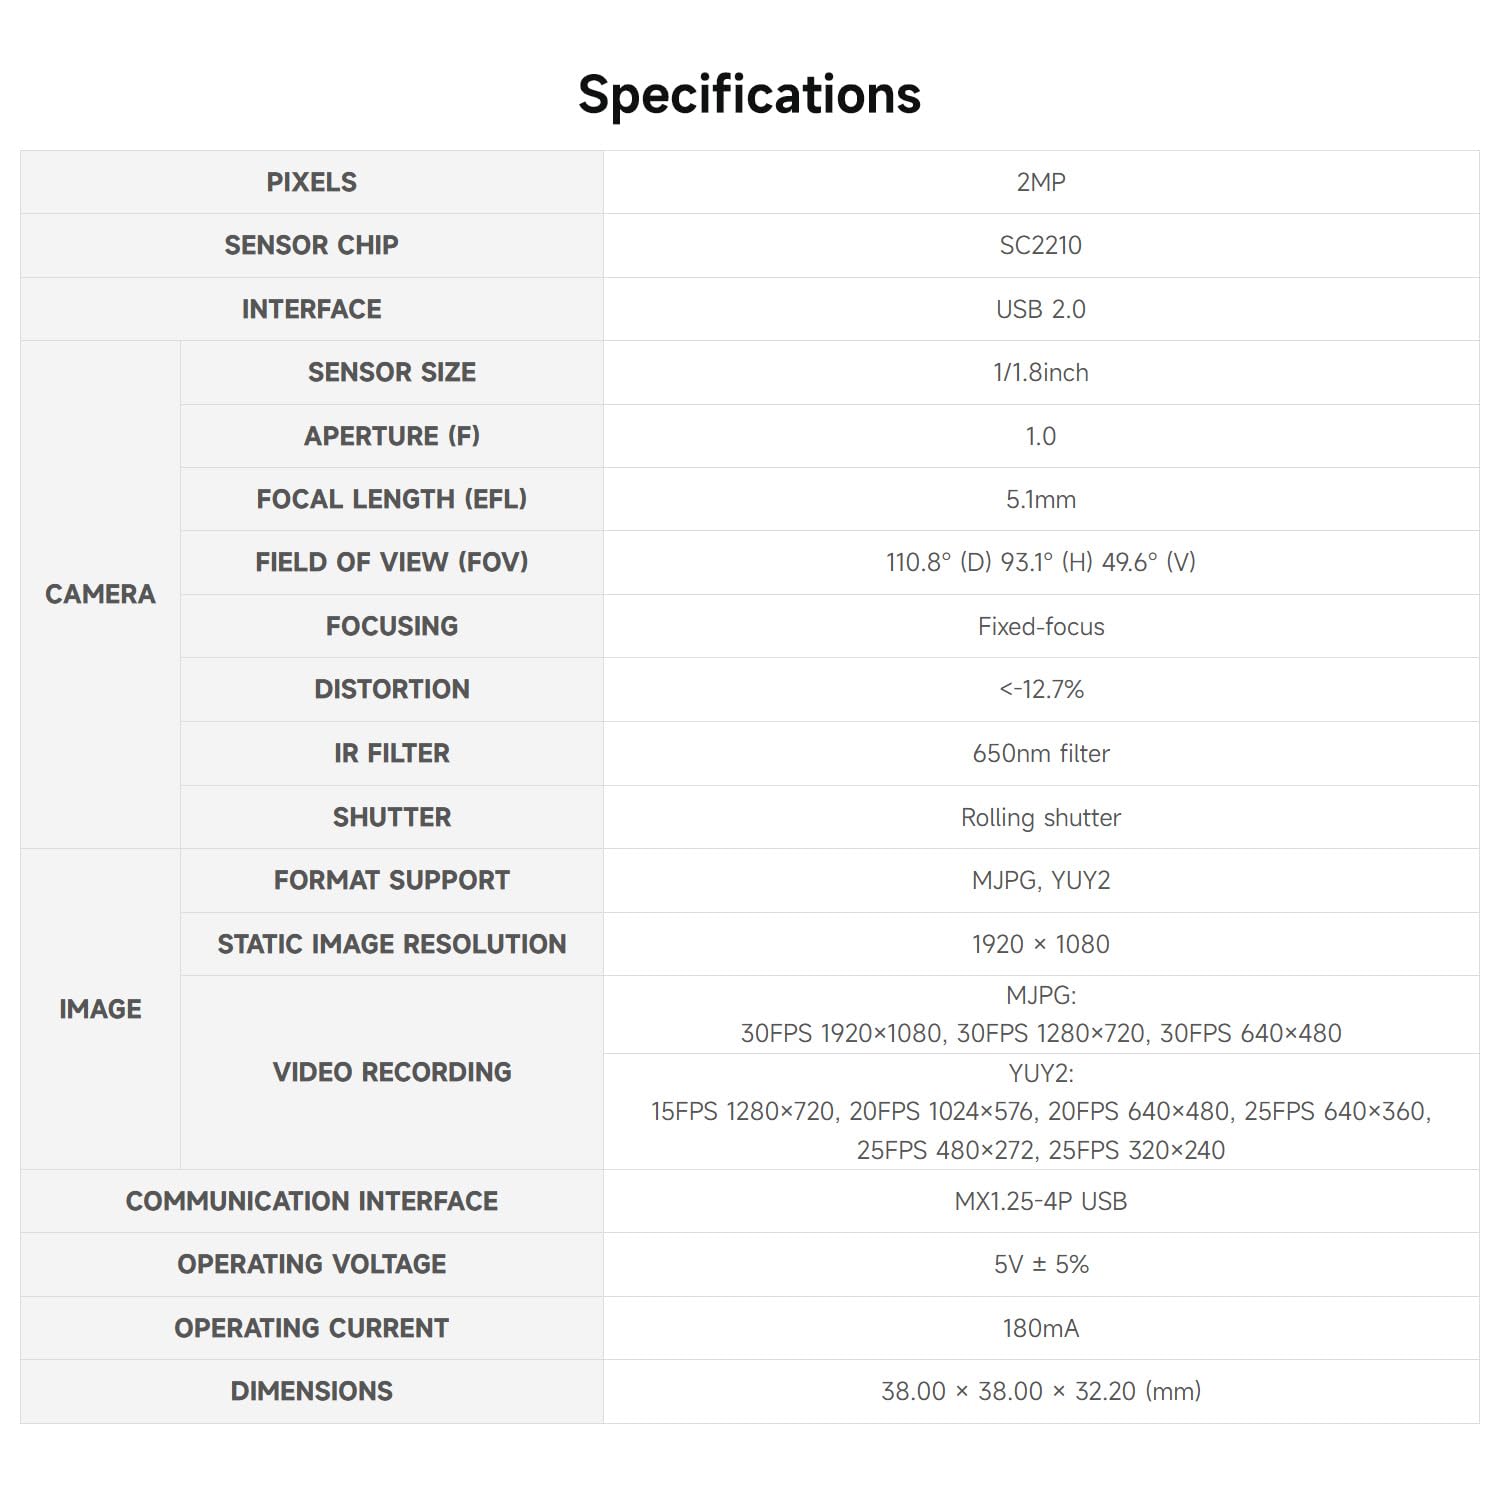Viewport: 1500px width, 1500px height.
Task: Click the VIDEO RECORDING label
Action: (392, 1072)
